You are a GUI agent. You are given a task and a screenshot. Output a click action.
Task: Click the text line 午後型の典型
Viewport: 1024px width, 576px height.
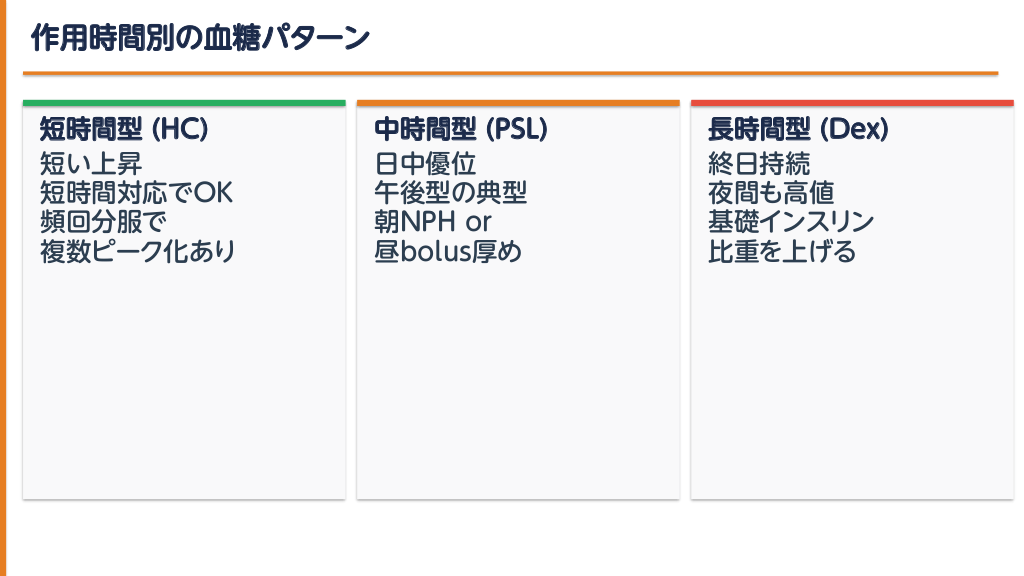[451, 192]
